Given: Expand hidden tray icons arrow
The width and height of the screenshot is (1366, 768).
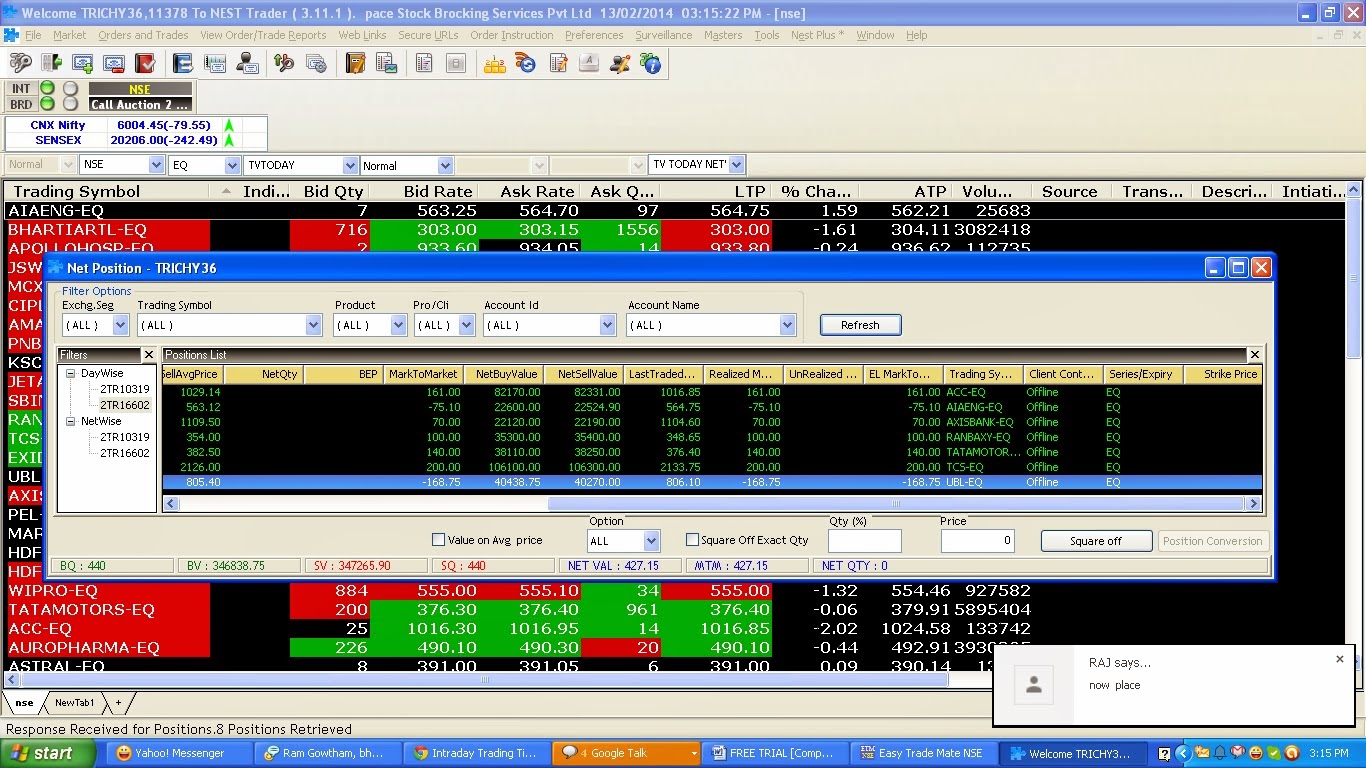Looking at the screenshot, I should [x=1183, y=753].
